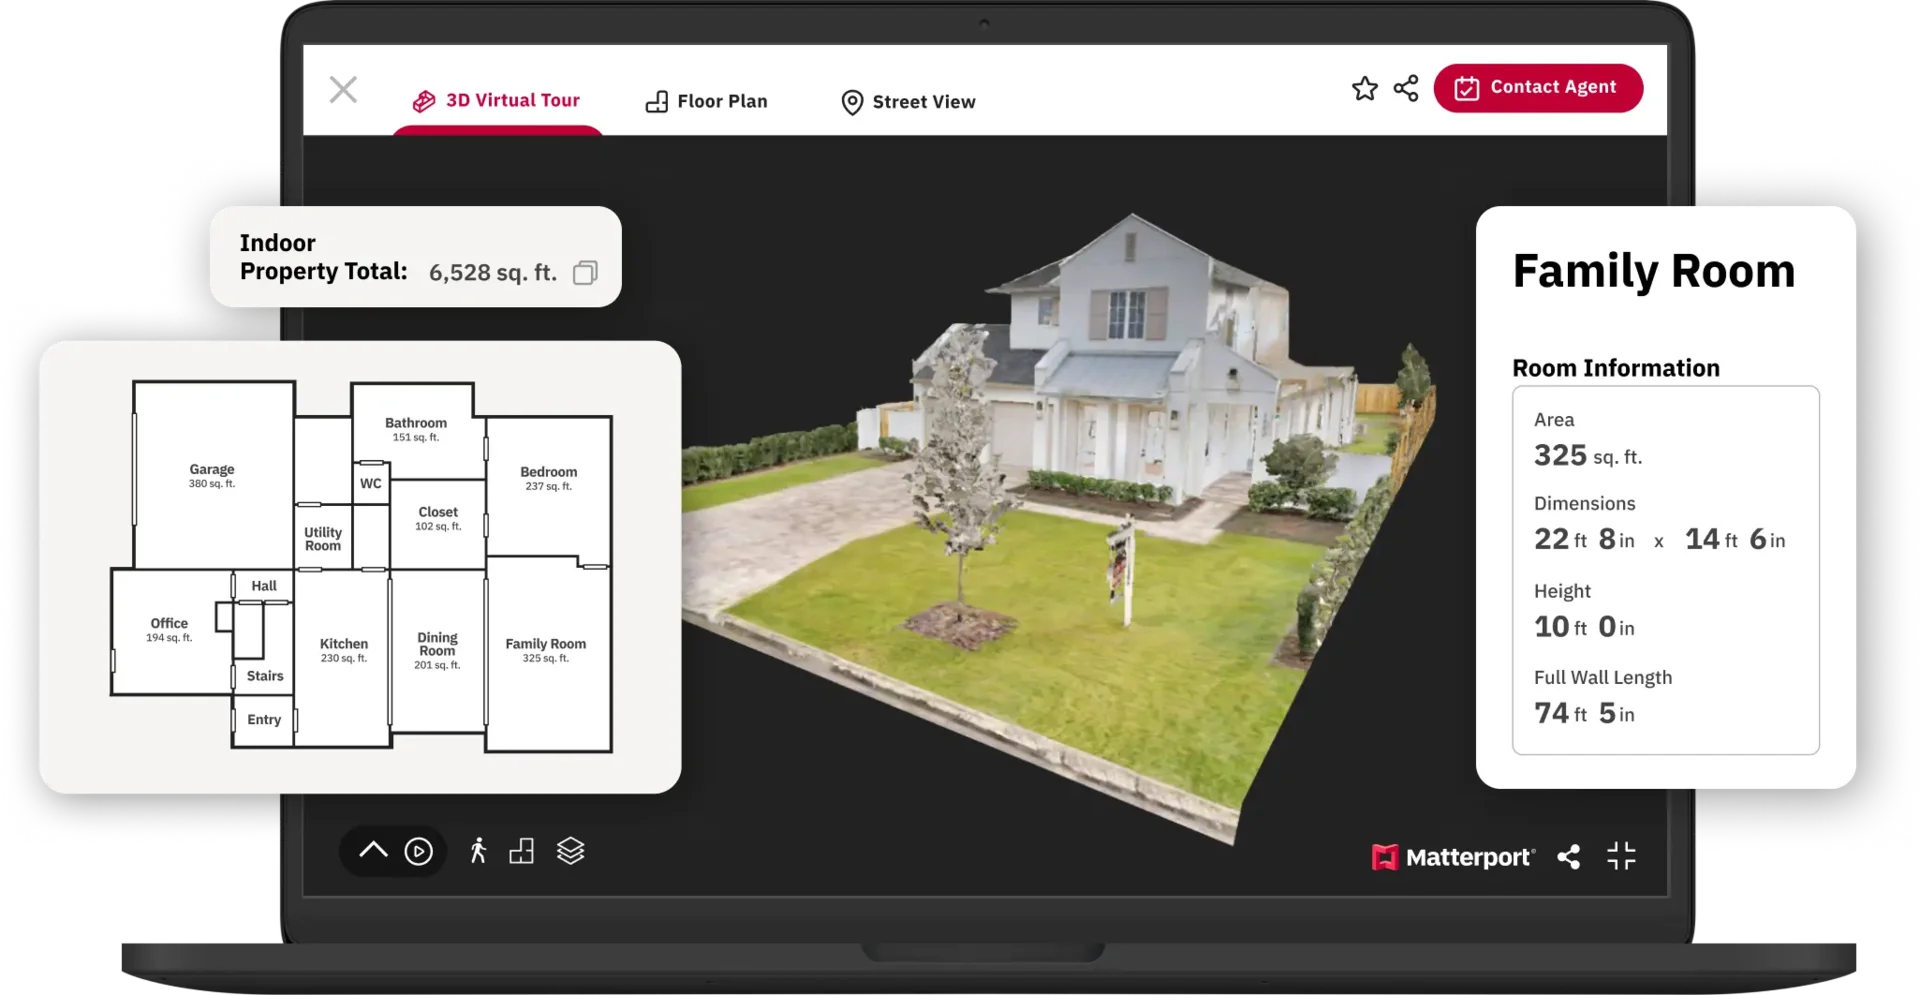Open the floorplan view icon in bottom toolbar
The width and height of the screenshot is (1920, 995).
(522, 851)
